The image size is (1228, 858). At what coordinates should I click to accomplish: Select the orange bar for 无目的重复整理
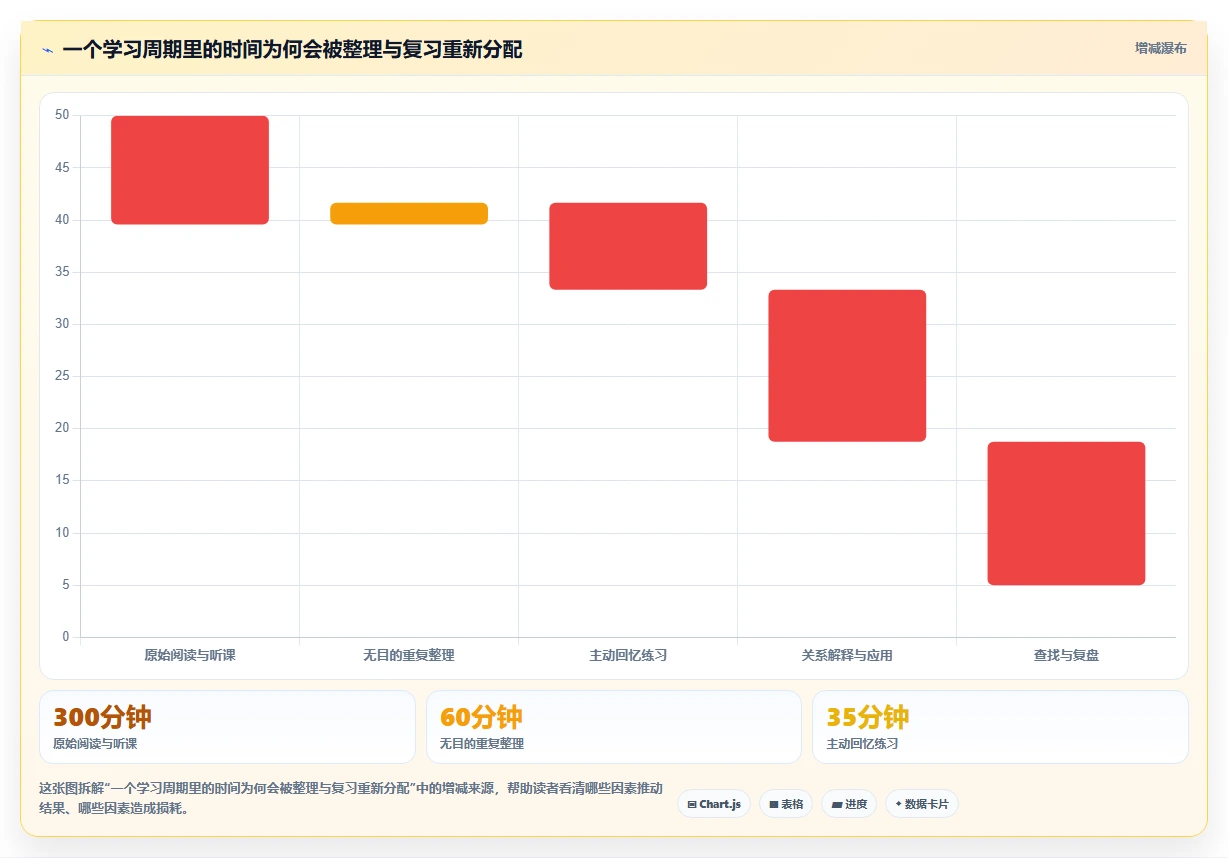click(x=409, y=213)
